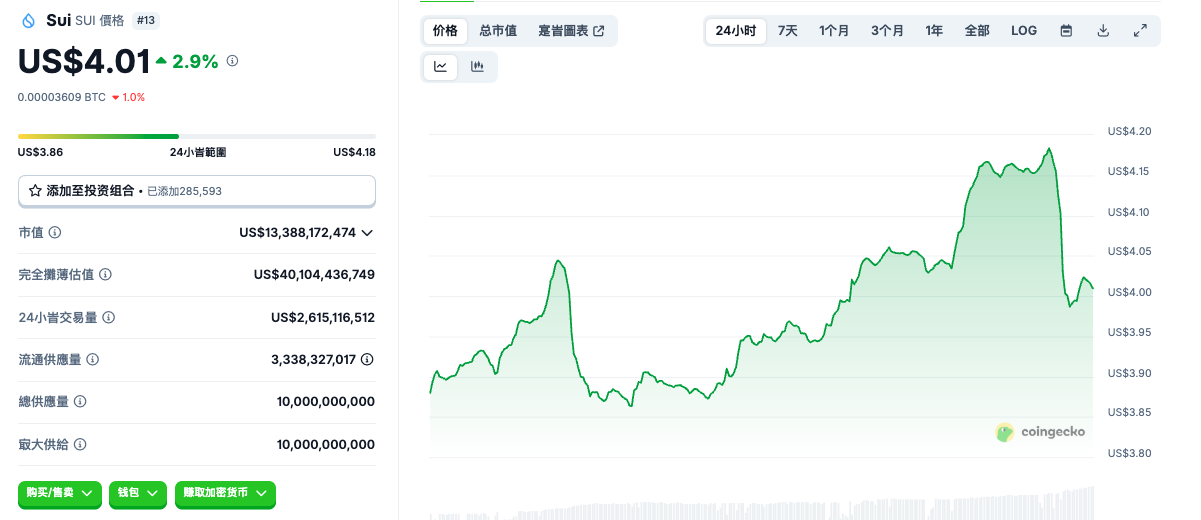Select 7天 time range
Screen dimensions: 1201x520
tap(788, 31)
